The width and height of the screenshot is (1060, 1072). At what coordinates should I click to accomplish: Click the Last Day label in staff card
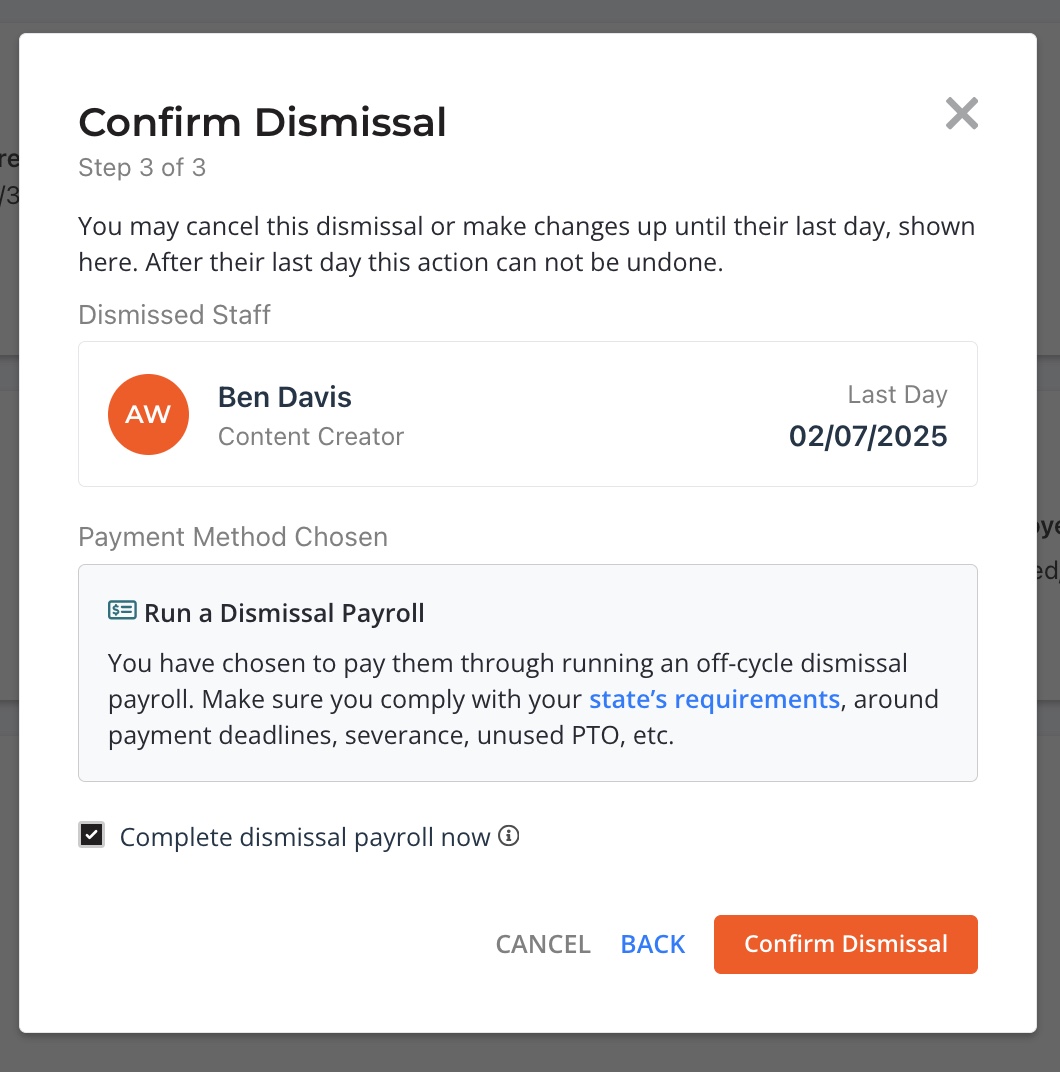[897, 394]
